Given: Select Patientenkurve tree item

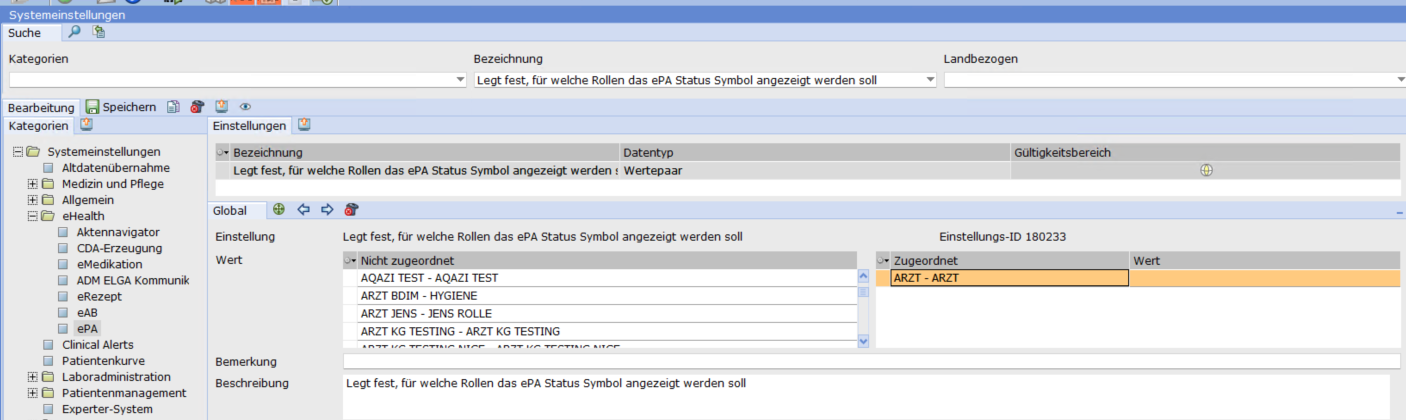Looking at the screenshot, I should (x=103, y=360).
